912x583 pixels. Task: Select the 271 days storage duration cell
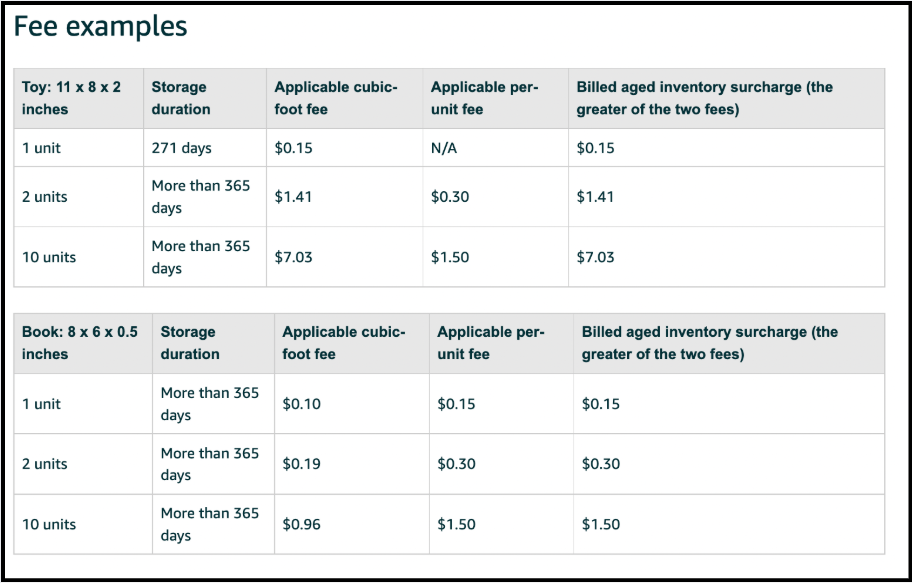pyautogui.click(x=181, y=148)
